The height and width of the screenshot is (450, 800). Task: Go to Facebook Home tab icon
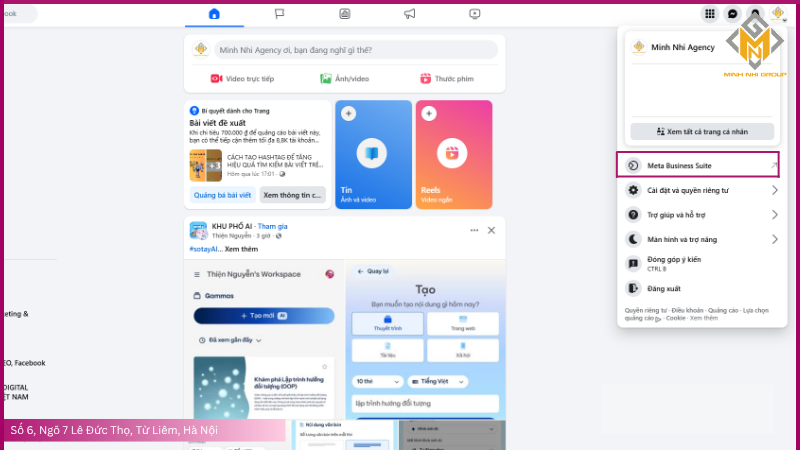(213, 14)
